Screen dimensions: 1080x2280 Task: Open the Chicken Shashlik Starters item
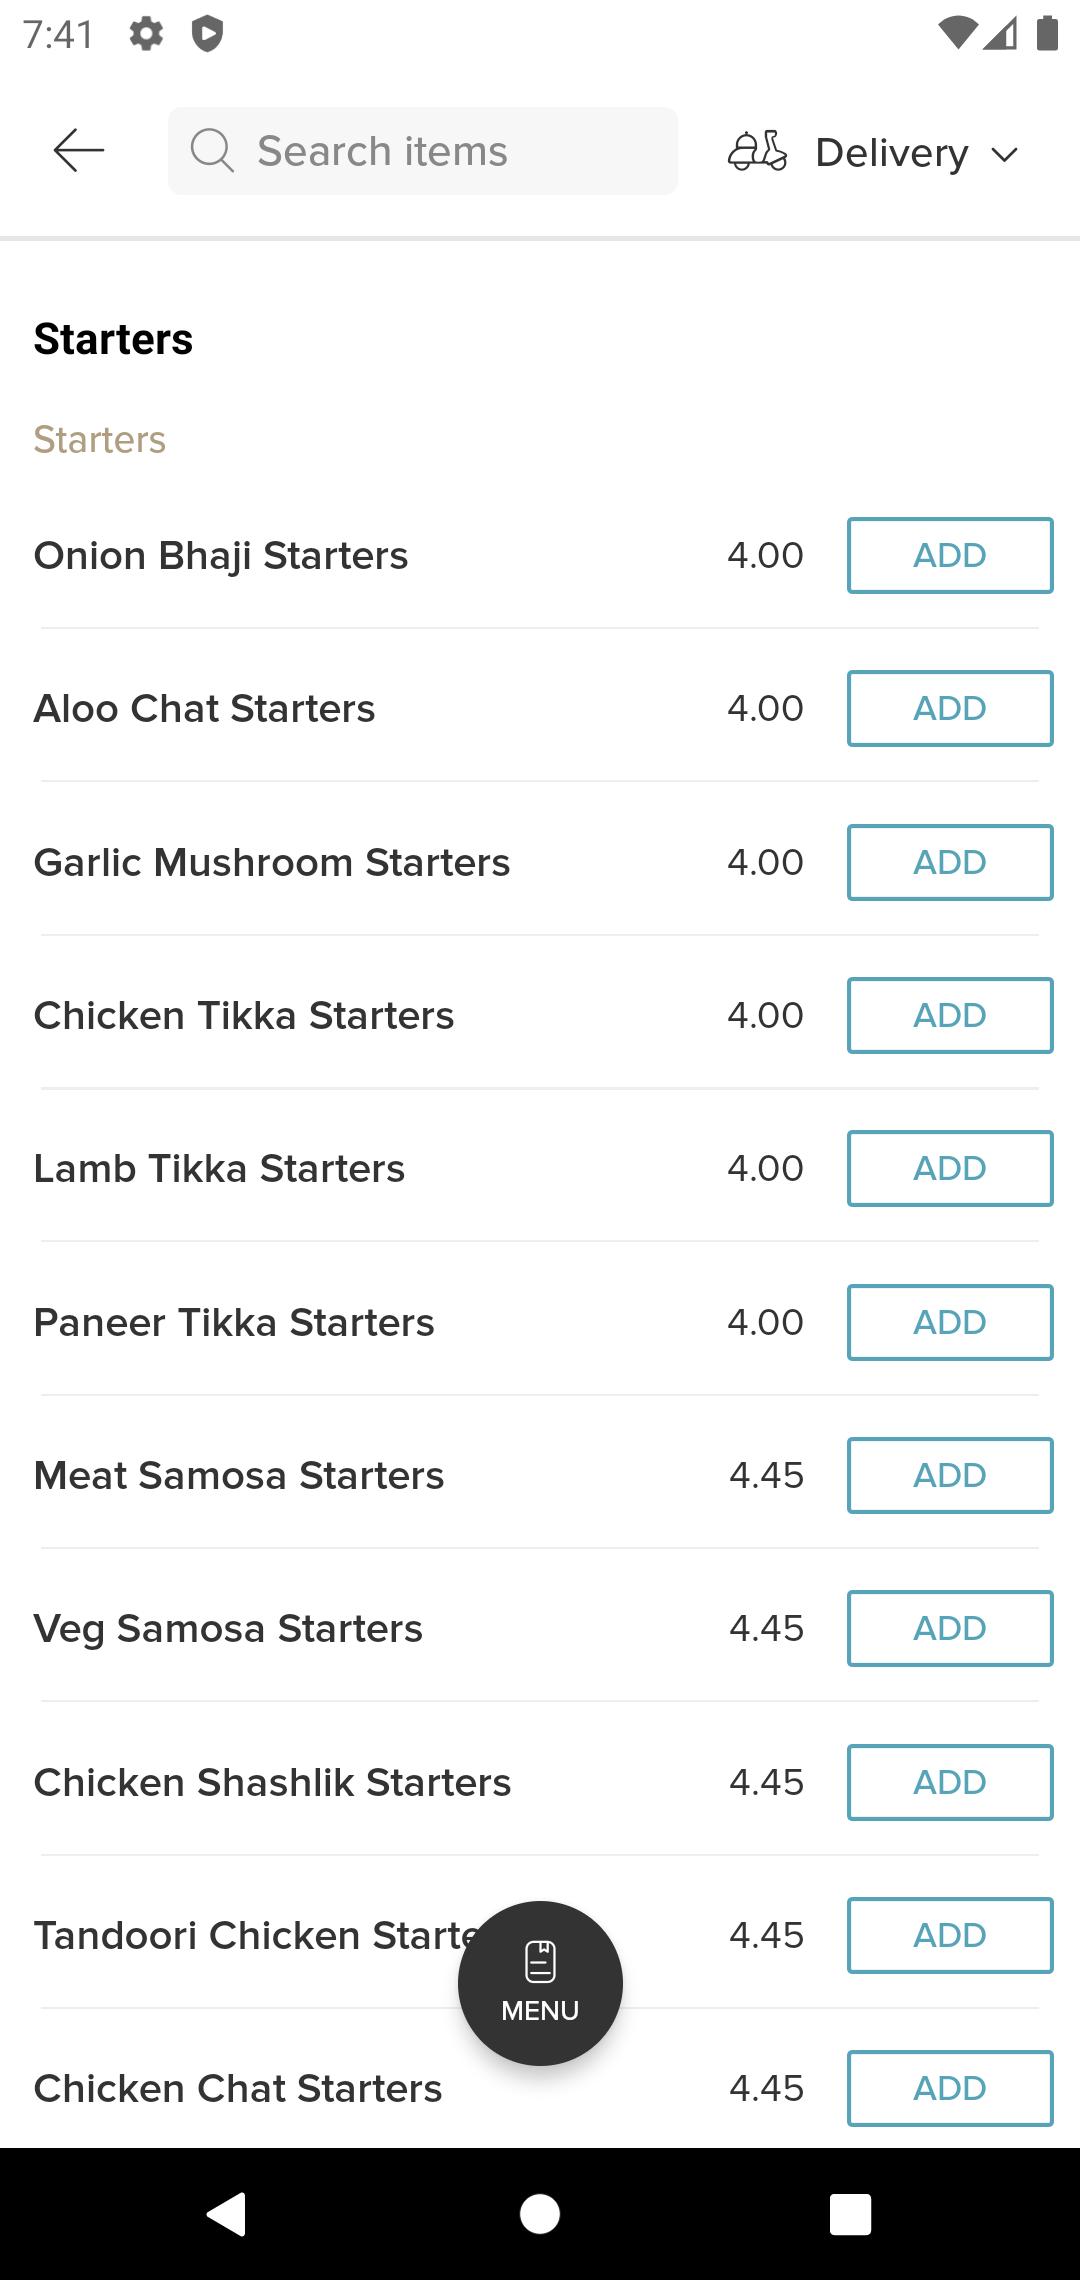click(272, 1782)
